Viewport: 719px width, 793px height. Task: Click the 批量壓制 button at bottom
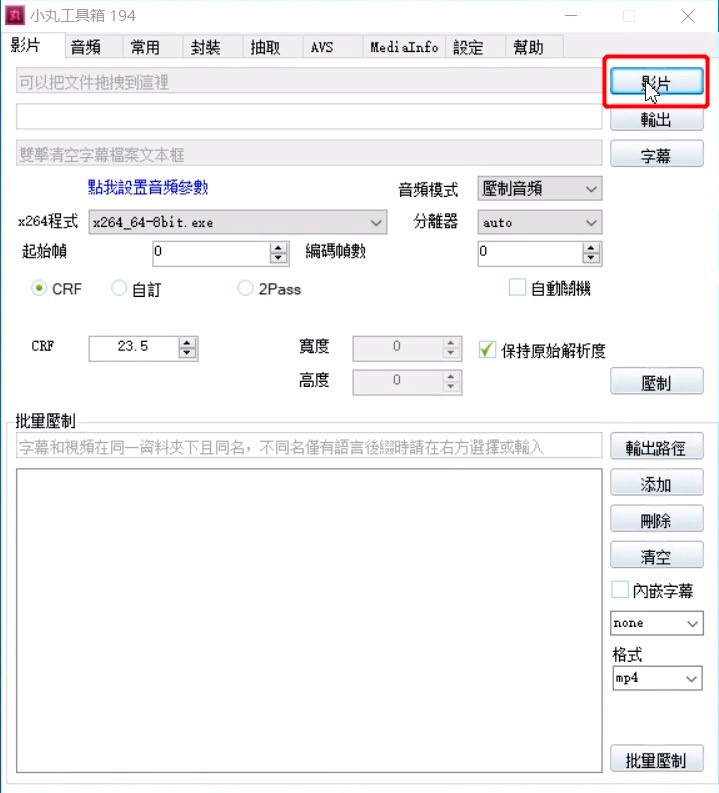click(656, 759)
